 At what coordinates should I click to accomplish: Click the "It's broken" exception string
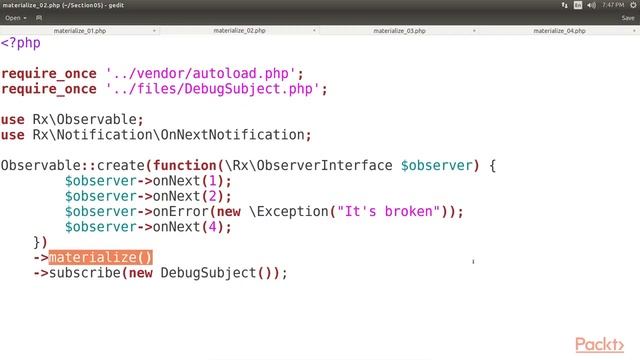pos(388,211)
